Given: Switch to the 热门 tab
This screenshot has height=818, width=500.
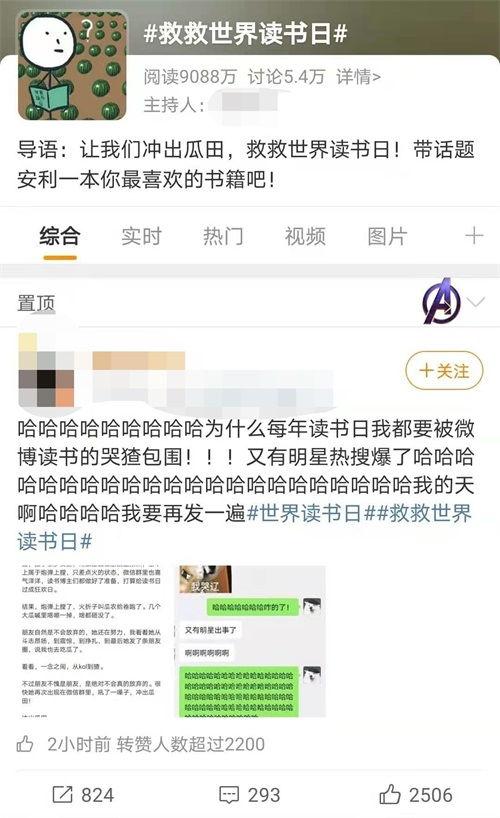Looking at the screenshot, I should pyautogui.click(x=223, y=236).
